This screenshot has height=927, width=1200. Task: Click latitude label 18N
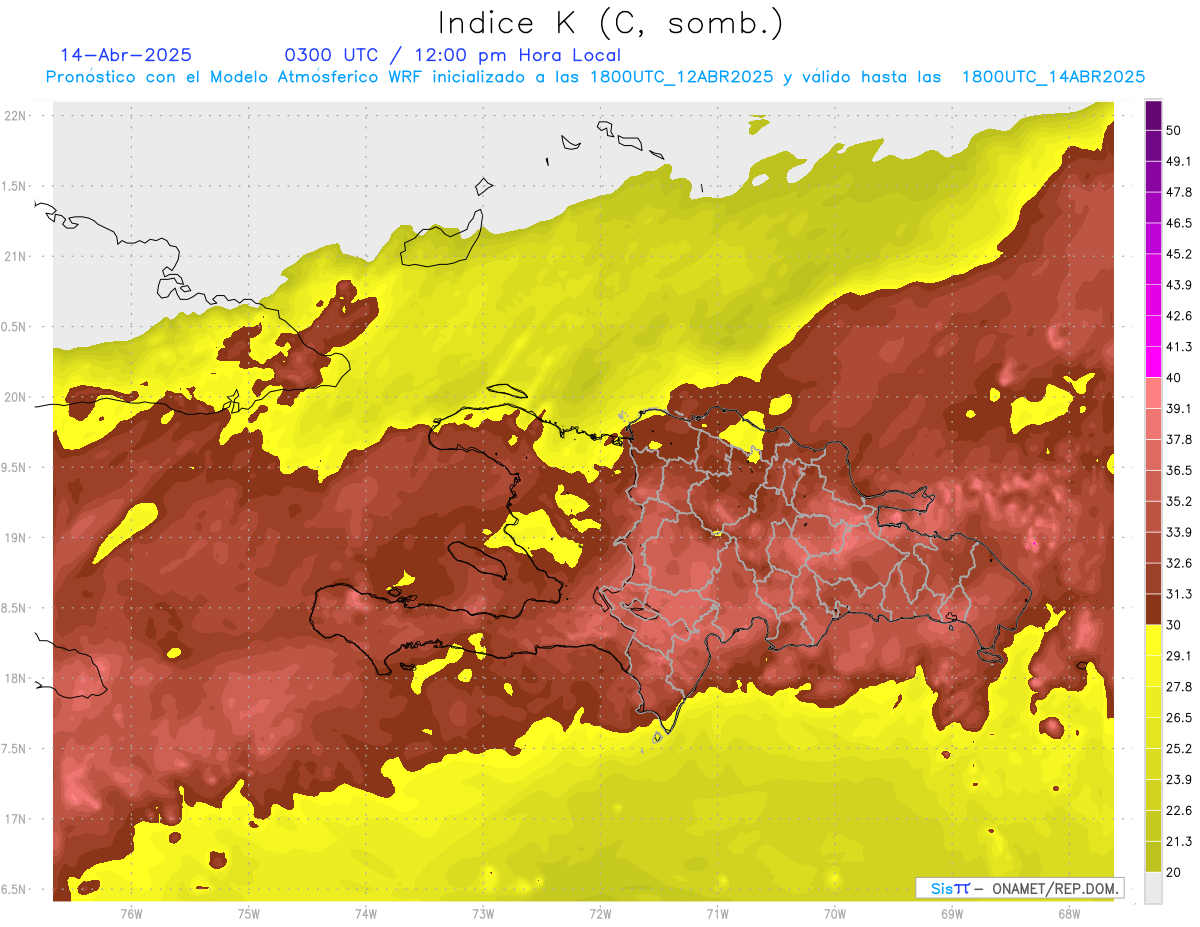coord(16,679)
